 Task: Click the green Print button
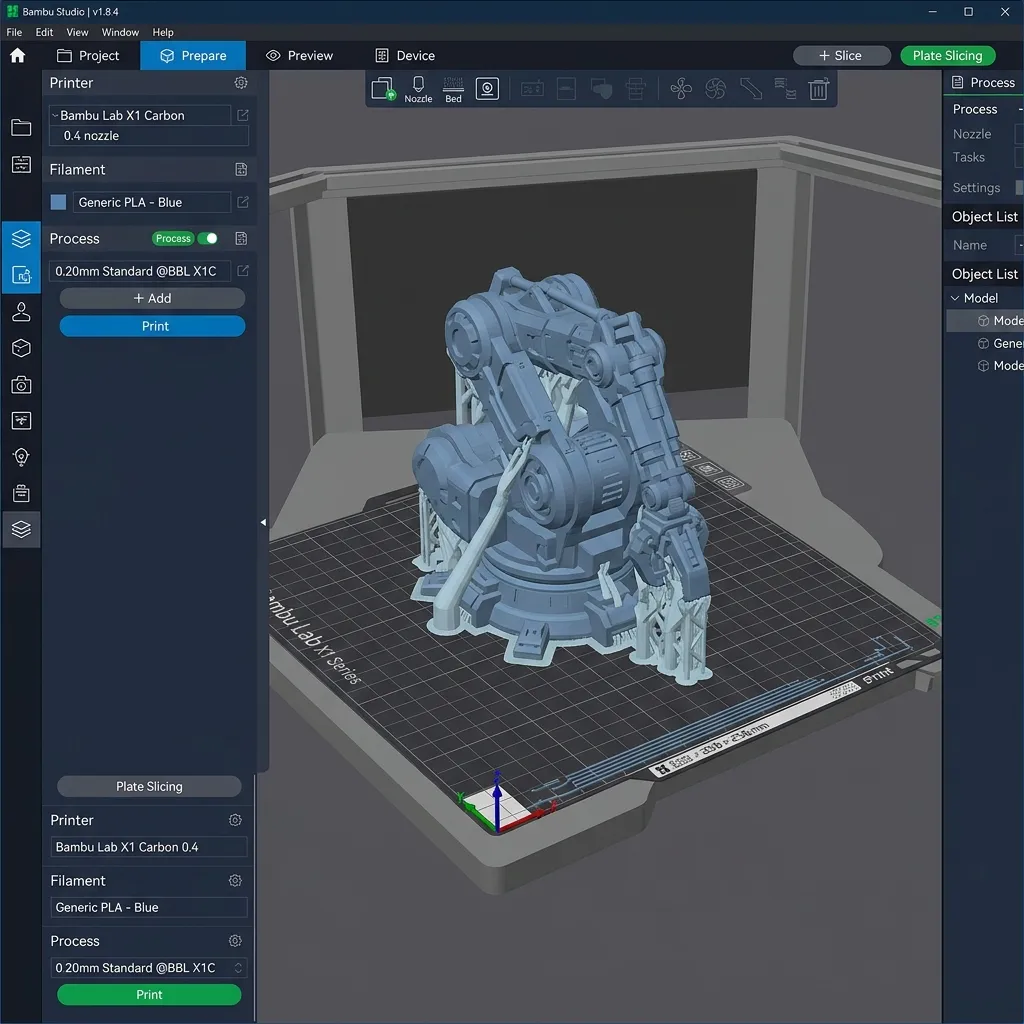click(x=149, y=995)
